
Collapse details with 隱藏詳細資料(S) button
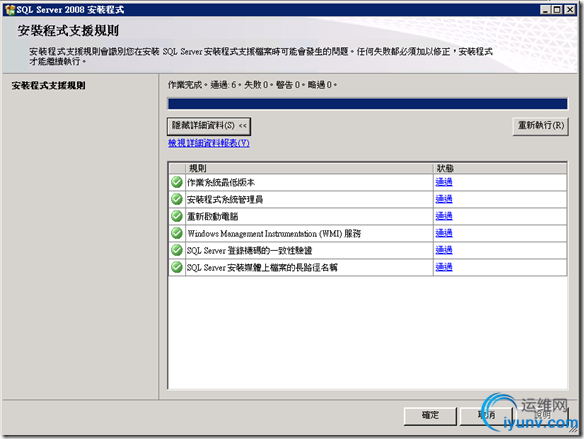point(209,126)
